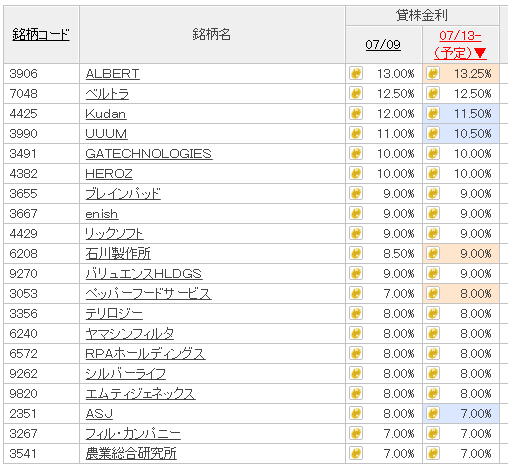
Task: Click HEROZ 07/09 coin icon
Action: point(356,173)
